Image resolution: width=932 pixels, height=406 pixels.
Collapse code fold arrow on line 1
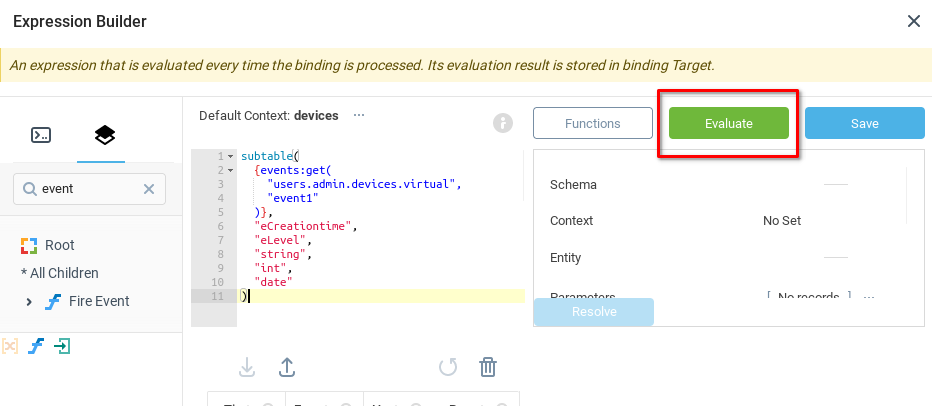coord(231,157)
